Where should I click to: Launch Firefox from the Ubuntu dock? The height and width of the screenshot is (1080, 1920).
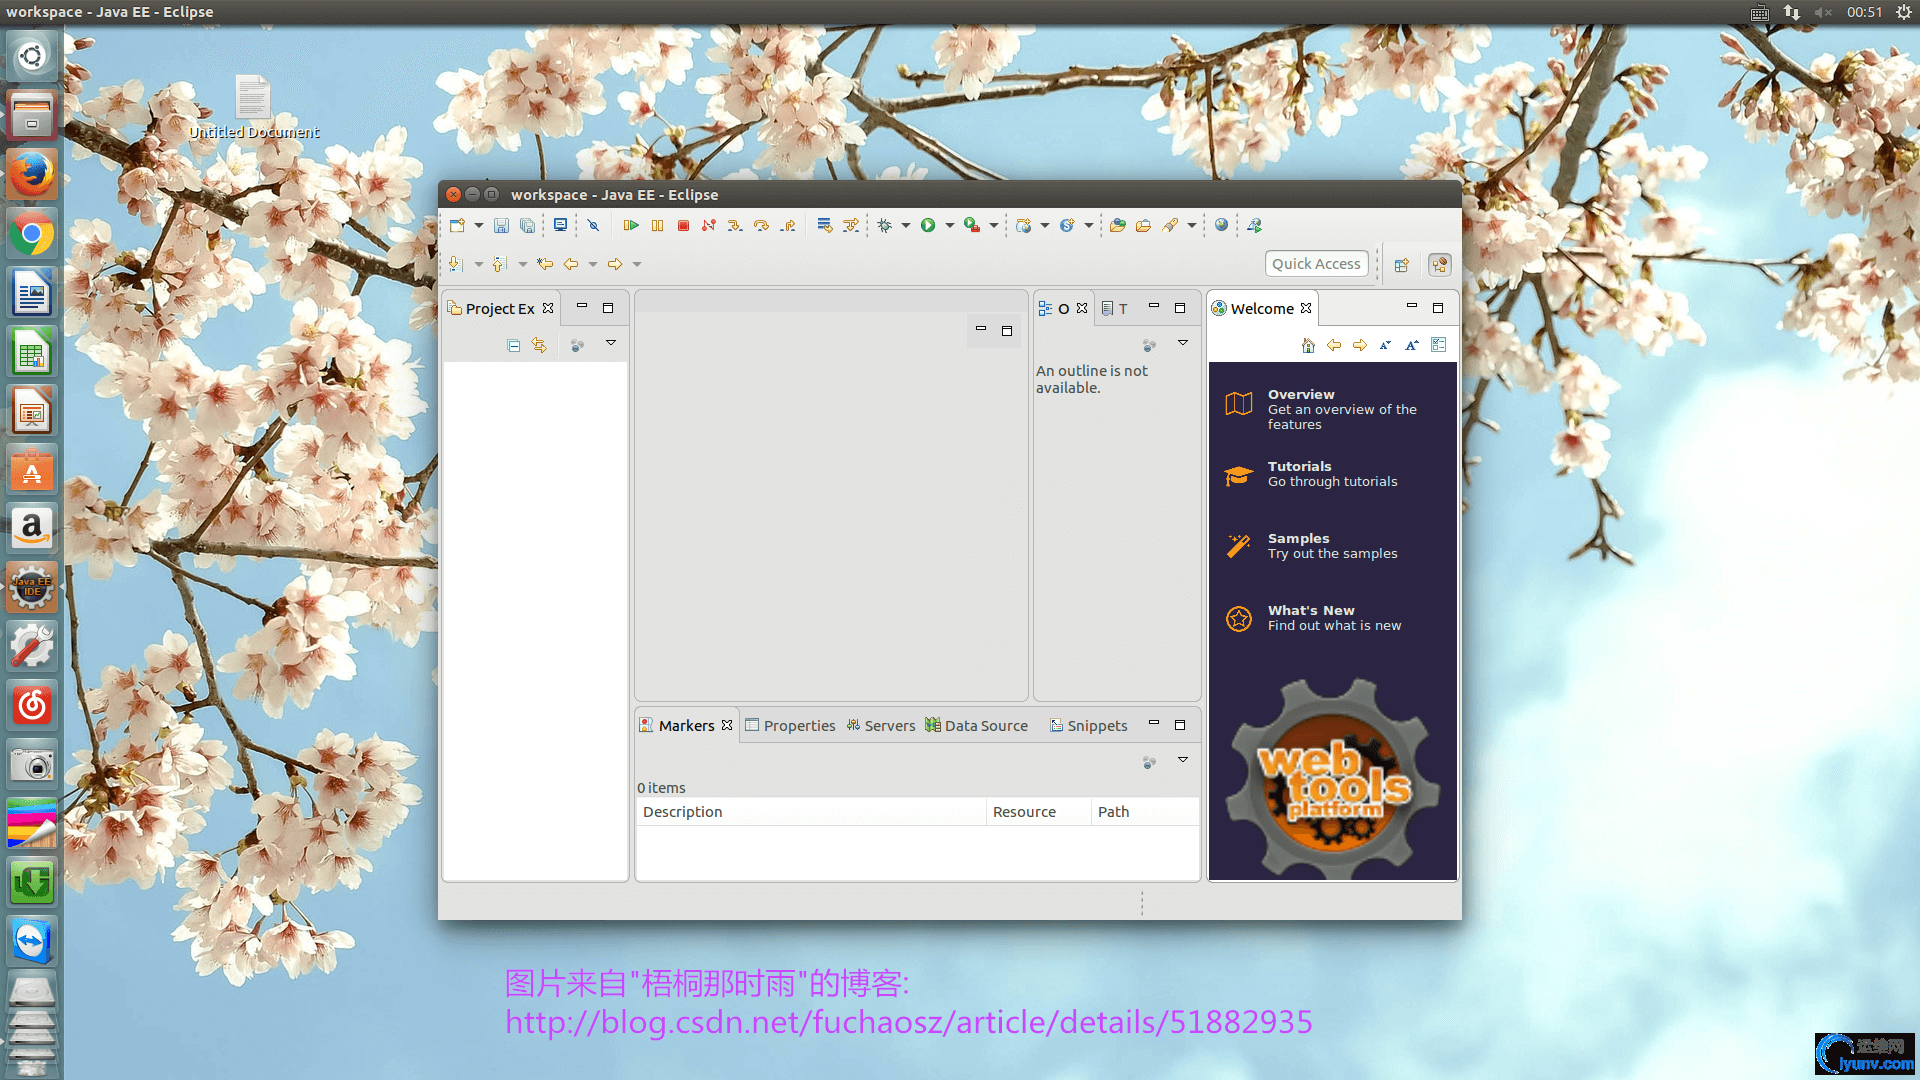(32, 175)
